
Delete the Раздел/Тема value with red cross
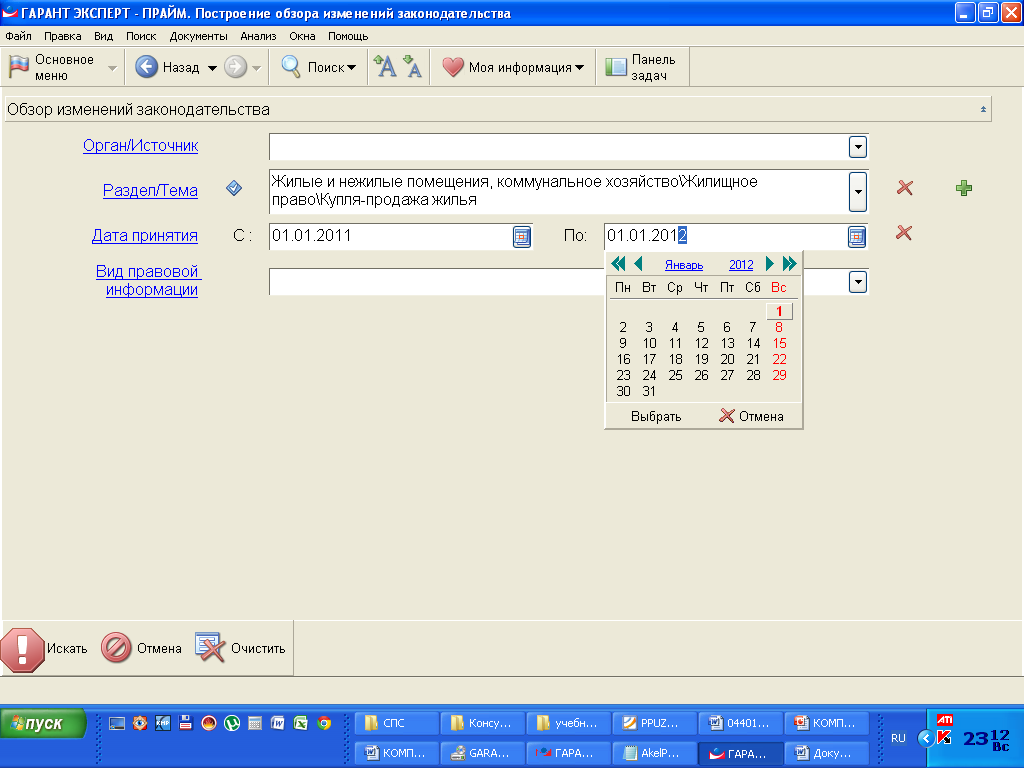[x=904, y=188]
